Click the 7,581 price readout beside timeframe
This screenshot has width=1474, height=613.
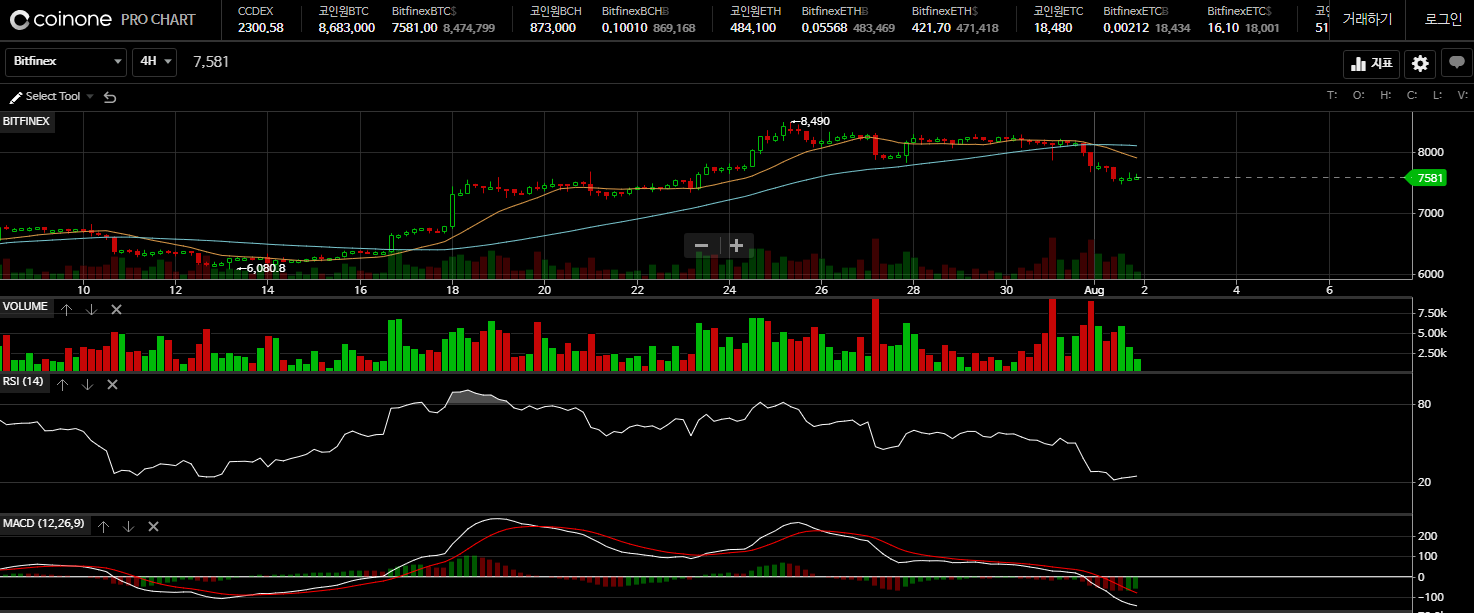[x=211, y=62]
